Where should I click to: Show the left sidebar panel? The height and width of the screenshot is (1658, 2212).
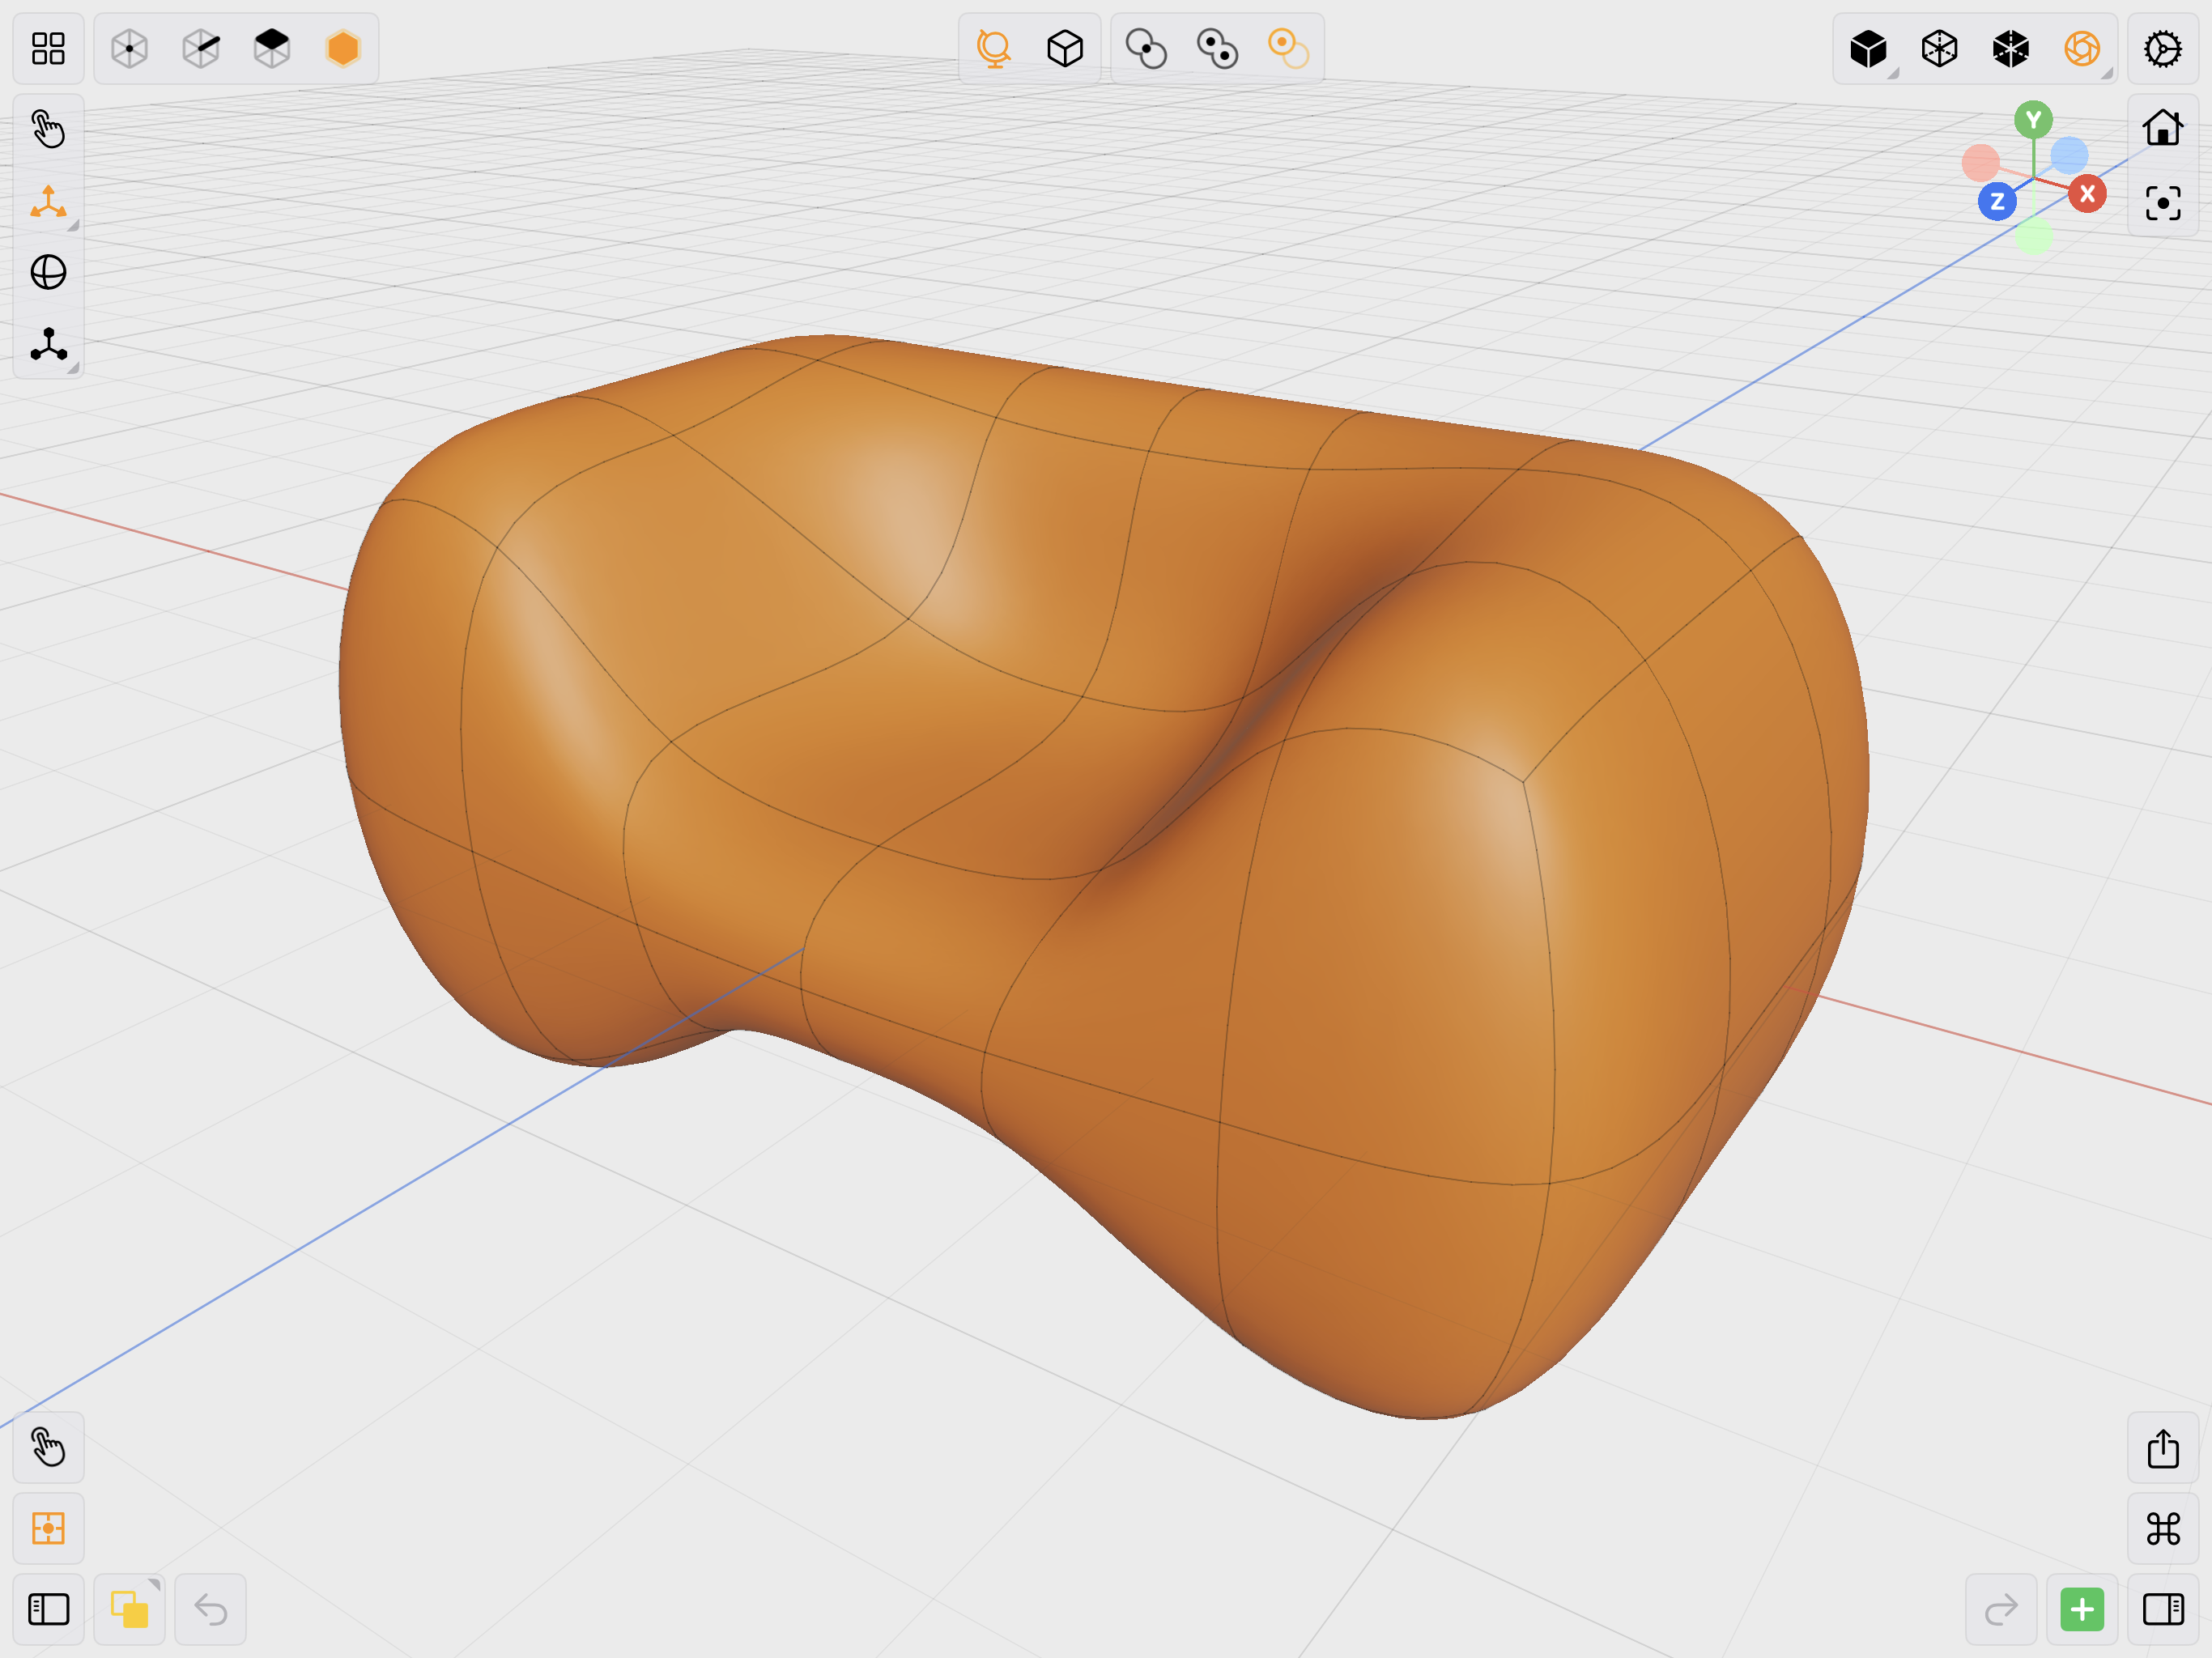click(48, 1609)
